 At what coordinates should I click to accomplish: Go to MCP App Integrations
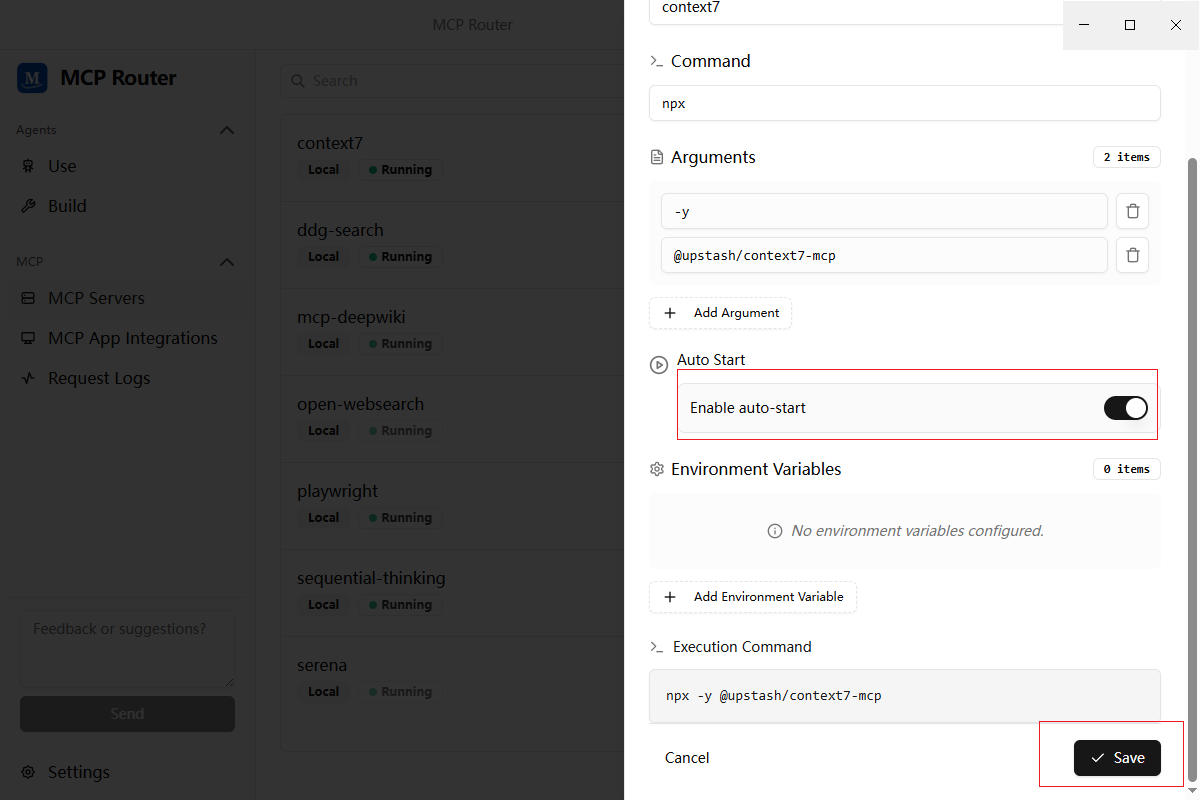[x=132, y=338]
